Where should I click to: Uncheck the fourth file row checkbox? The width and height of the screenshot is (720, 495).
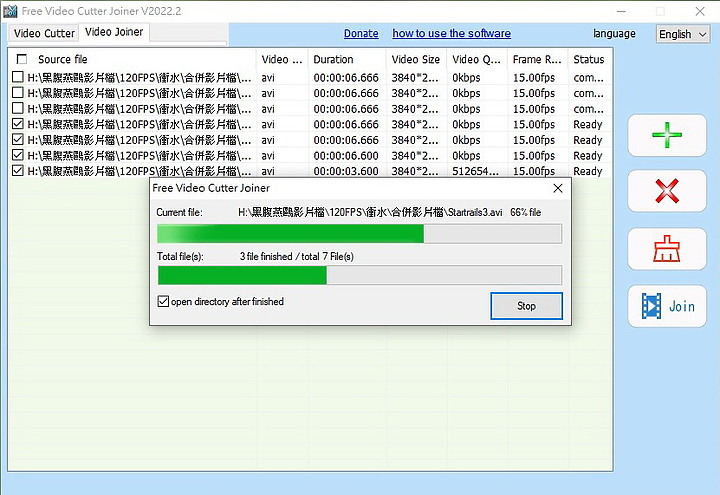[17, 124]
